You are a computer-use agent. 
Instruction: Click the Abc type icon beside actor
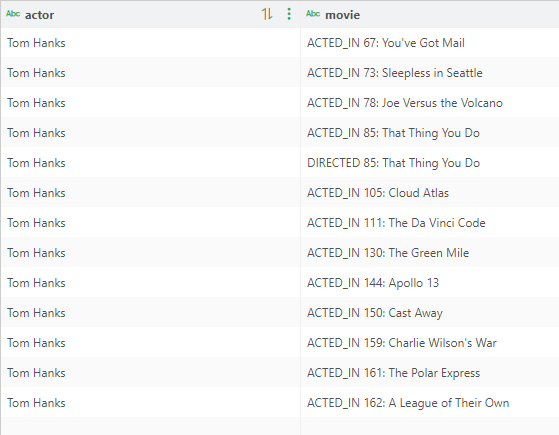pyautogui.click(x=13, y=14)
